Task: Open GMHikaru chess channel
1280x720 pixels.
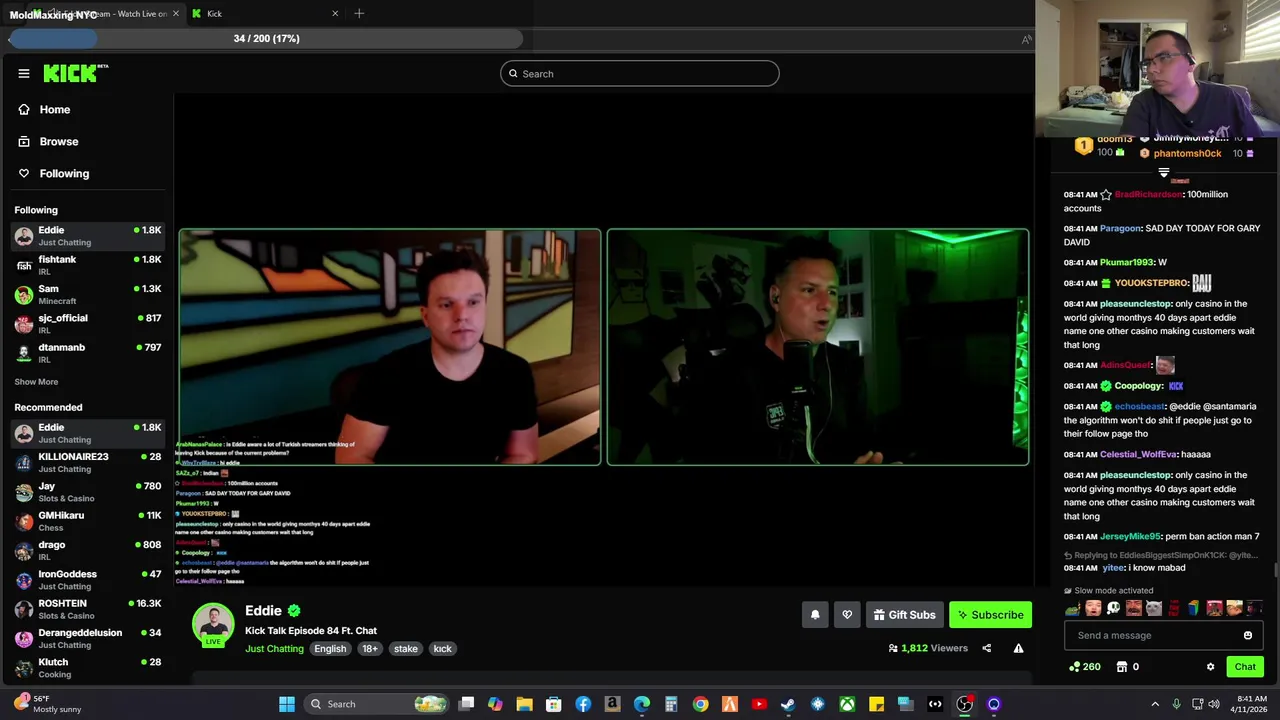Action: (87, 521)
